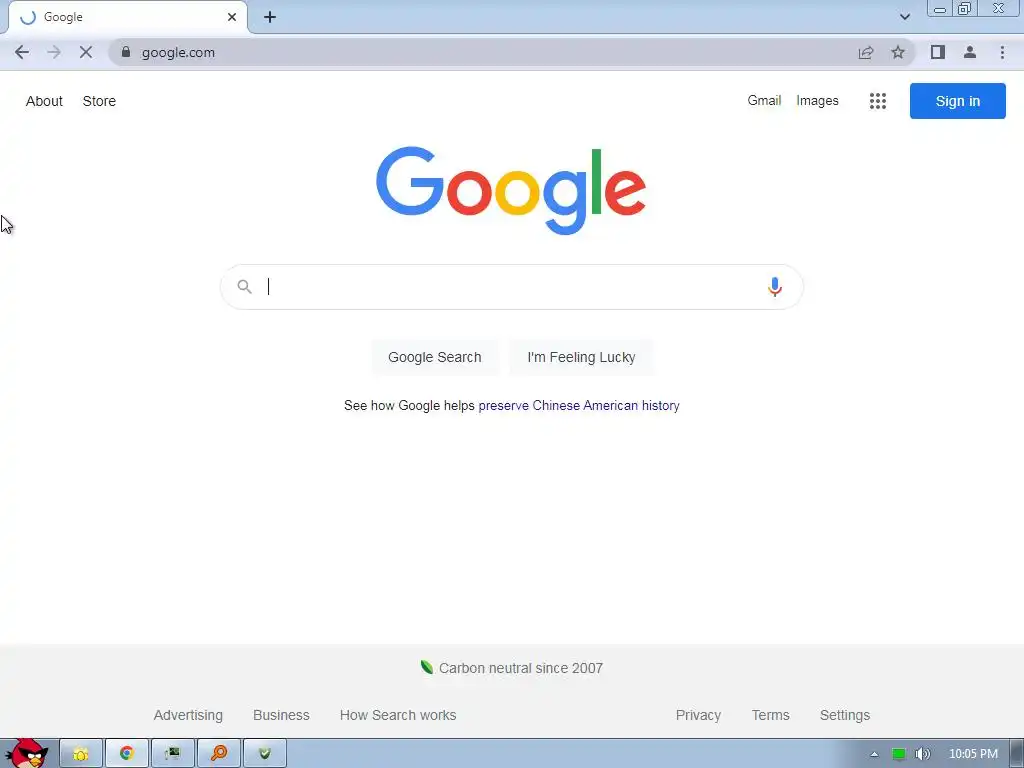Image resolution: width=1024 pixels, height=768 pixels.
Task: Expand the tab search dropdown arrow
Action: [904, 17]
